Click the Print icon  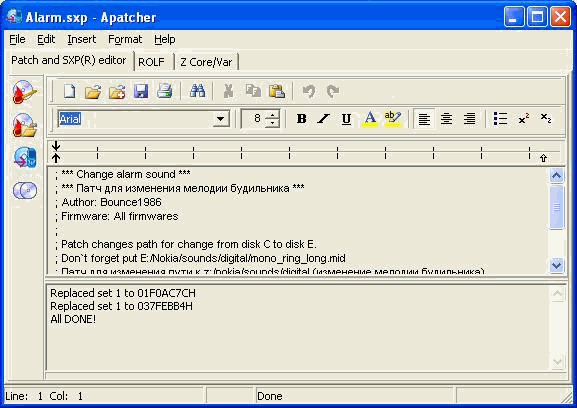164,91
